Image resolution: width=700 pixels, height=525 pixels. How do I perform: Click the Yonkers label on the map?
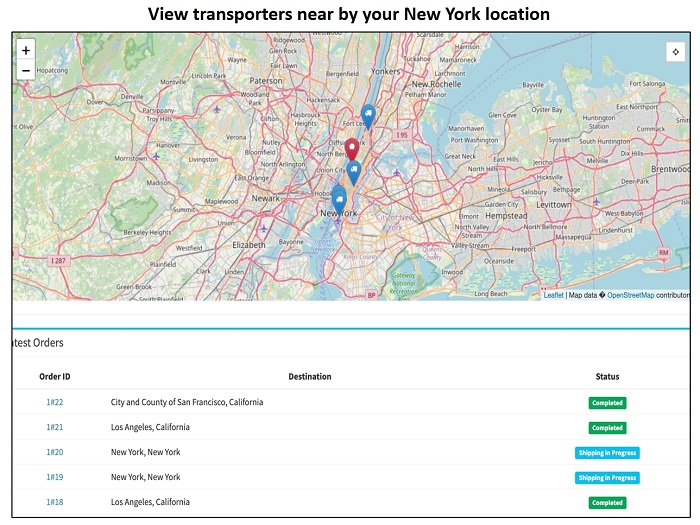tap(386, 71)
